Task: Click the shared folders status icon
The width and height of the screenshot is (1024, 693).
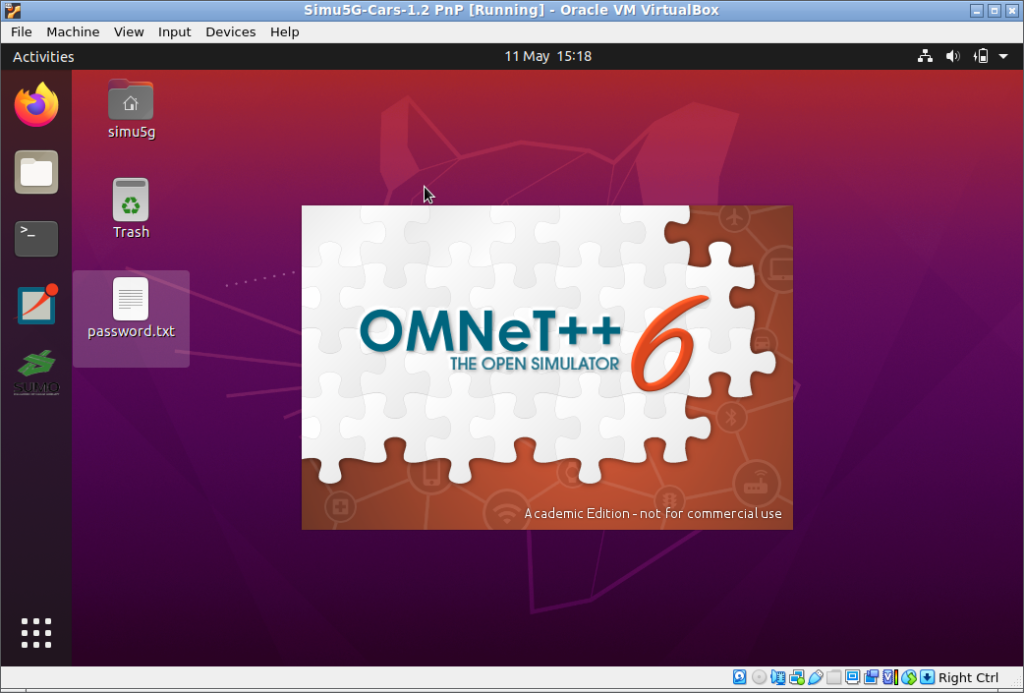Action: (834, 677)
